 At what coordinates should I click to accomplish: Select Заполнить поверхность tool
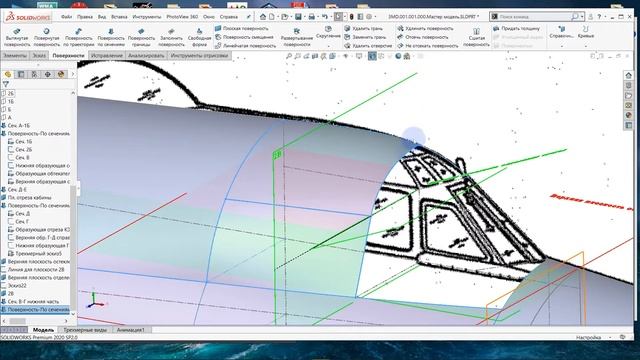tap(171, 37)
